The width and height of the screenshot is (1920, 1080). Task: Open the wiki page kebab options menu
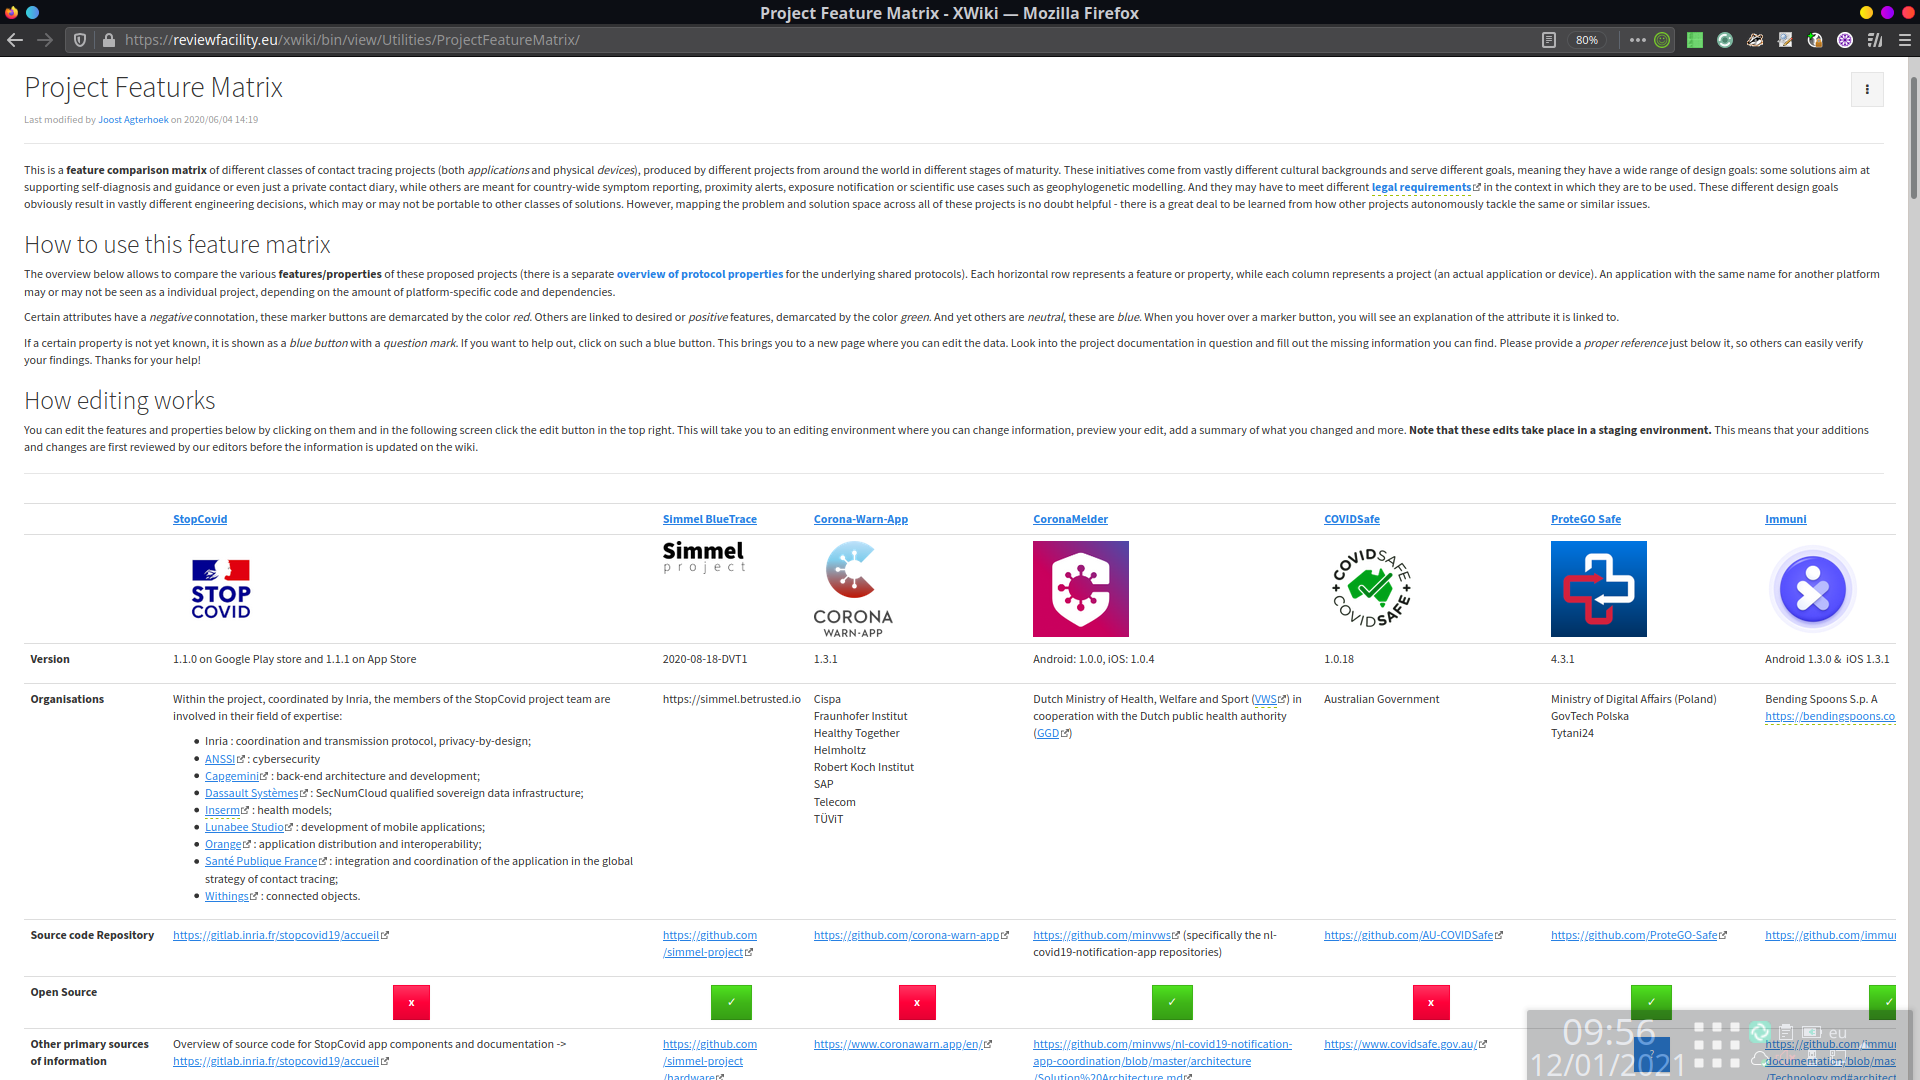tap(1867, 89)
